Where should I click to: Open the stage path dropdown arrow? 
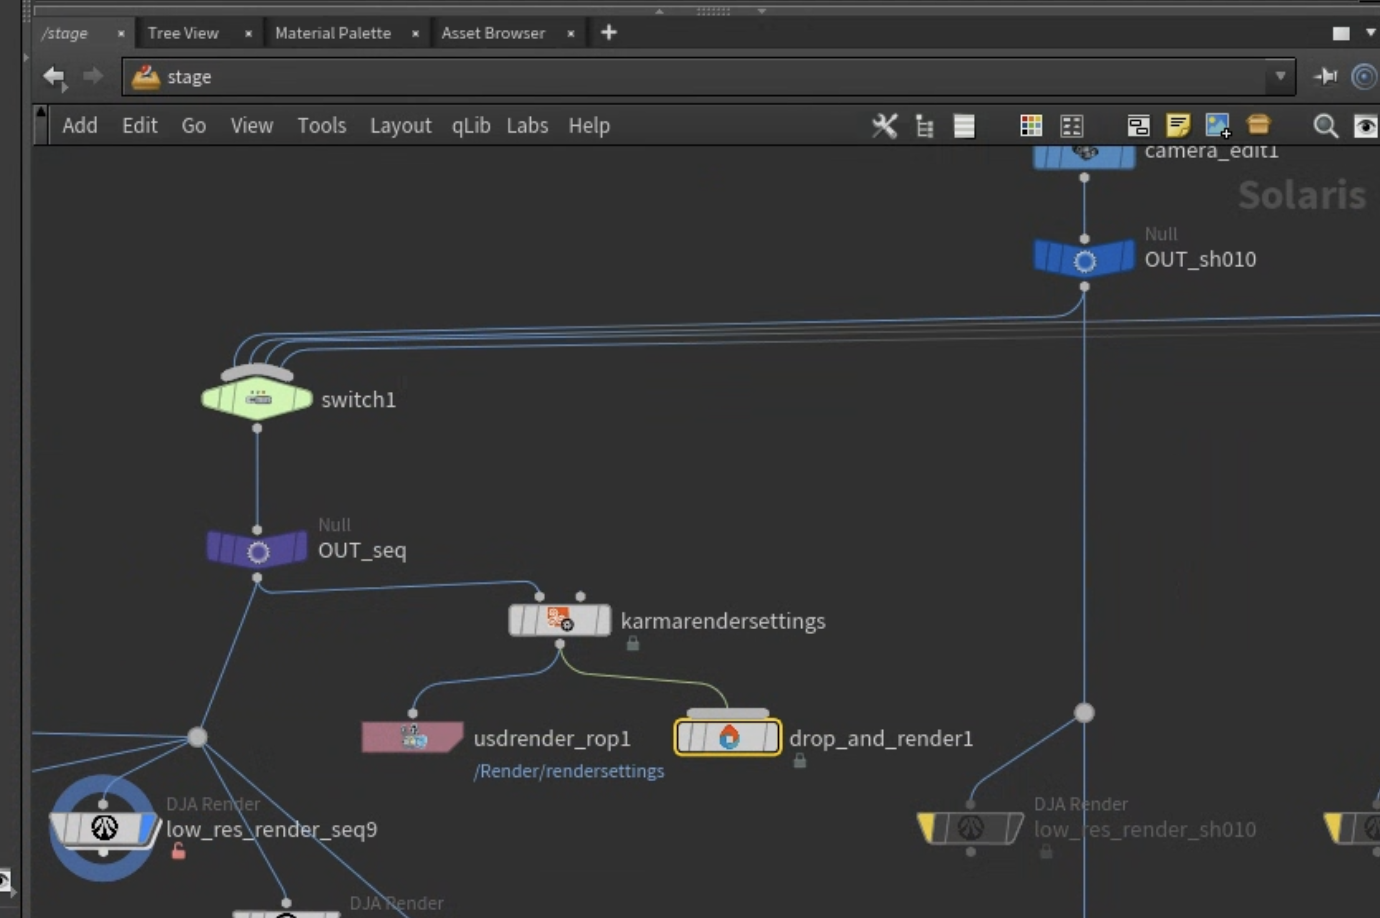tap(1281, 76)
